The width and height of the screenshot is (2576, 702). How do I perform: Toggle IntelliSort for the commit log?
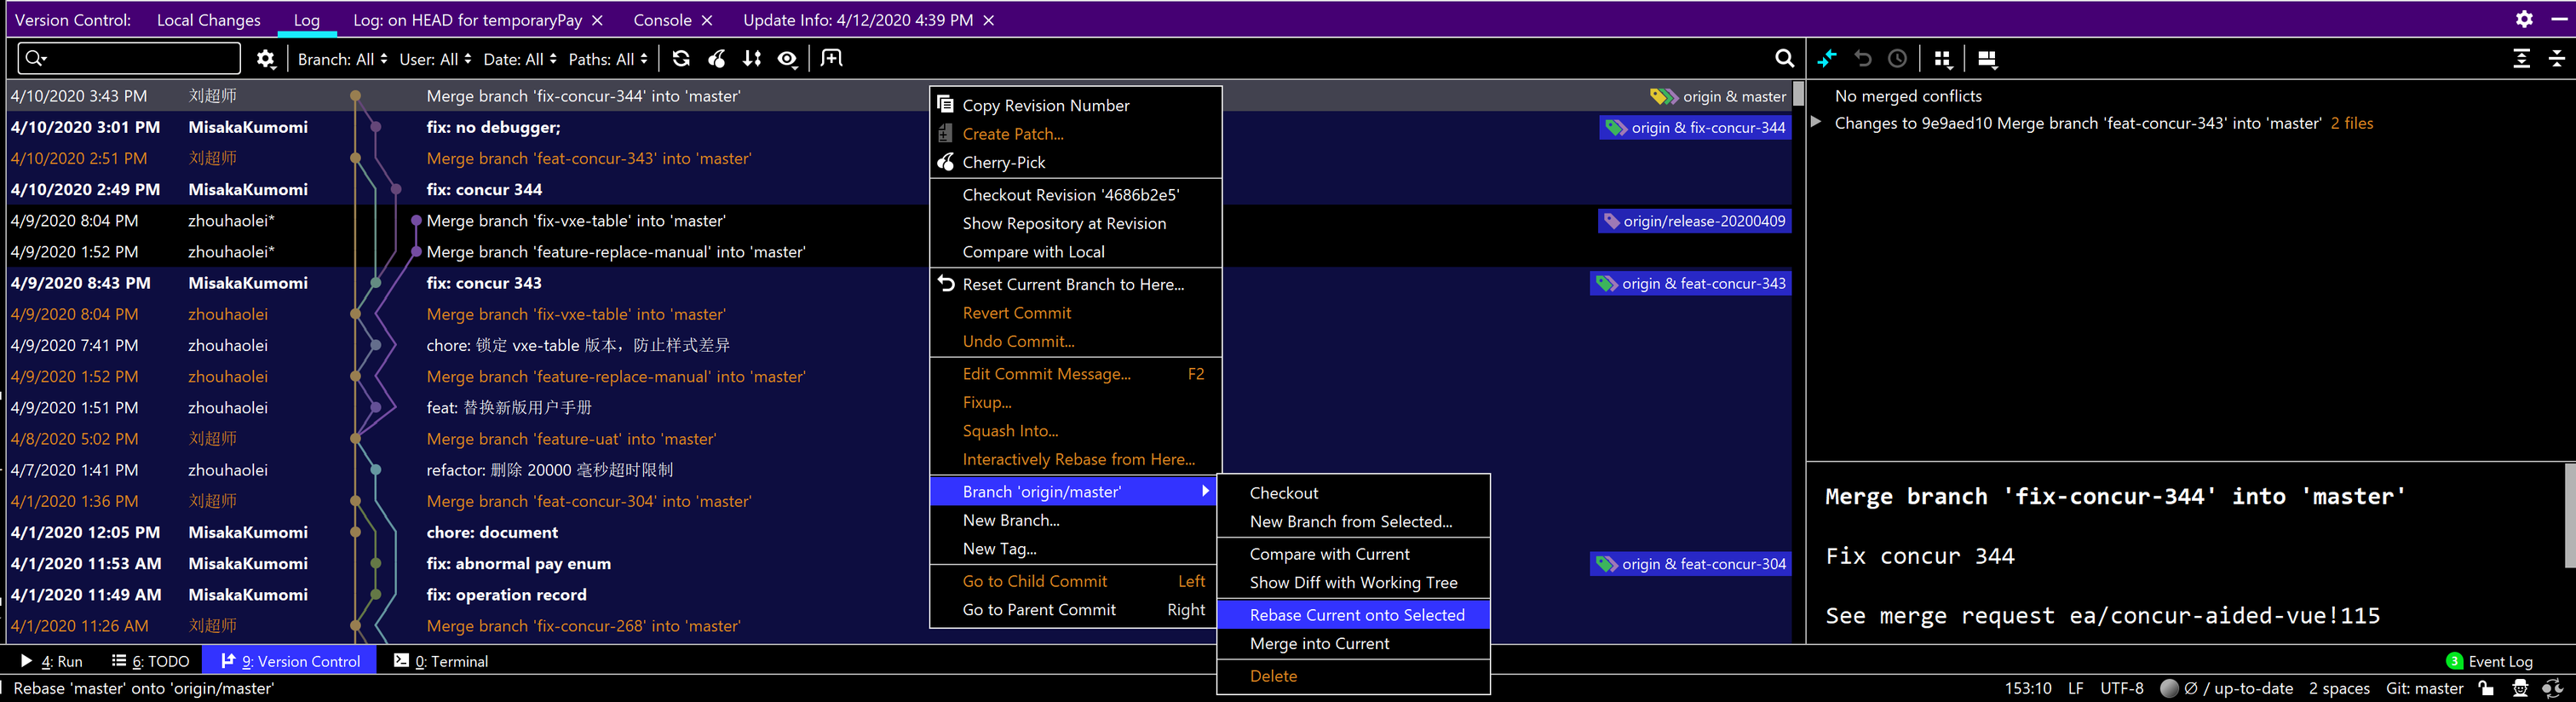click(752, 59)
